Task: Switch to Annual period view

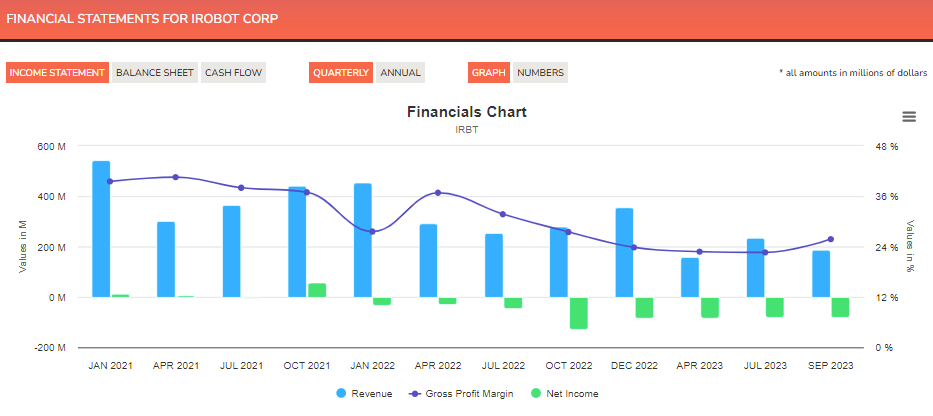Action: click(x=400, y=73)
